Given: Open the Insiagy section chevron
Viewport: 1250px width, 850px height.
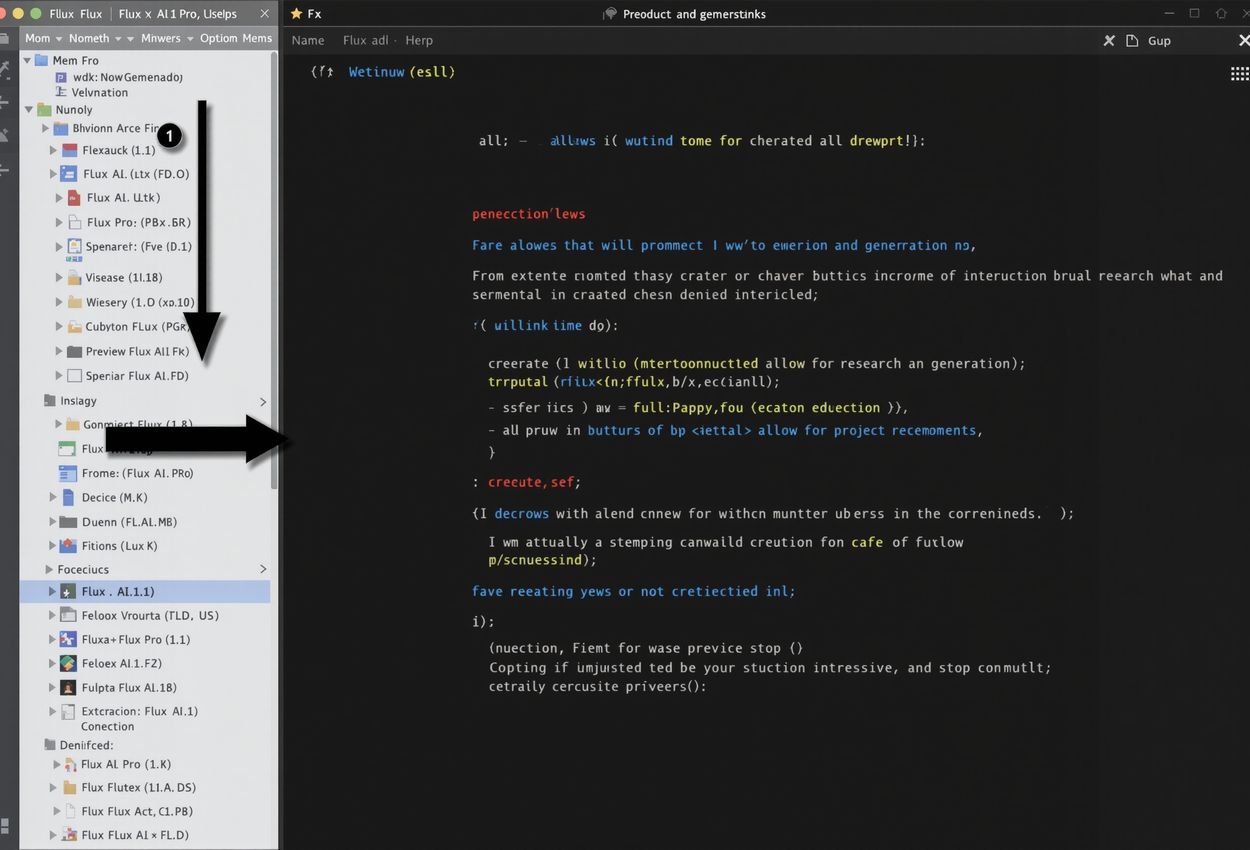Looking at the screenshot, I should 263,402.
